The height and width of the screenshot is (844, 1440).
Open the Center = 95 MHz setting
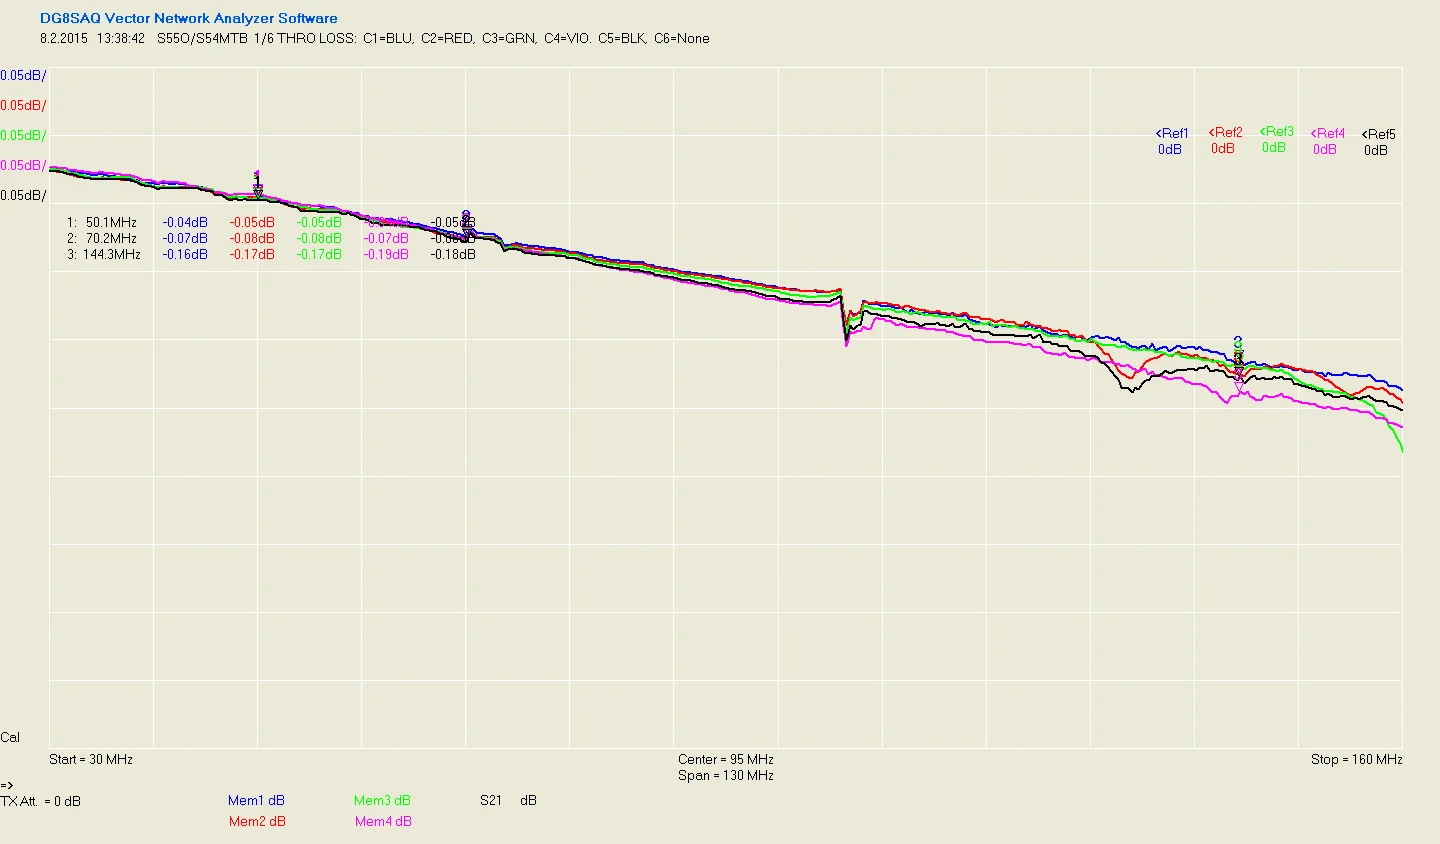[x=726, y=759]
